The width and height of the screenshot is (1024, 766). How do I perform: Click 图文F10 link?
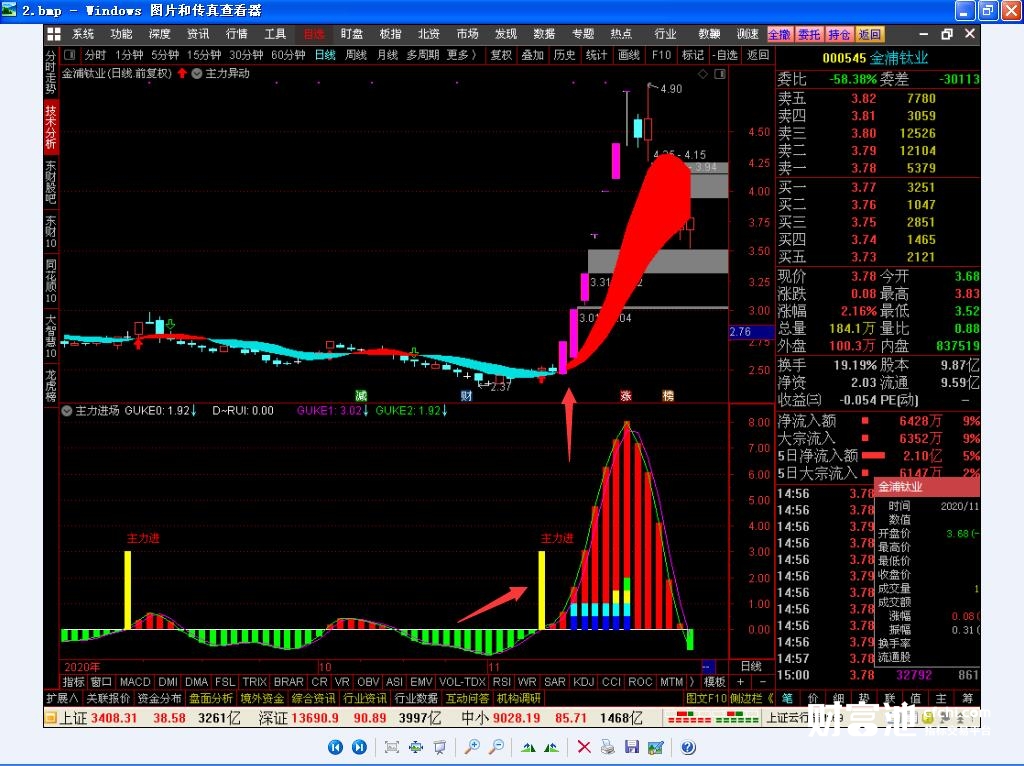click(x=706, y=698)
